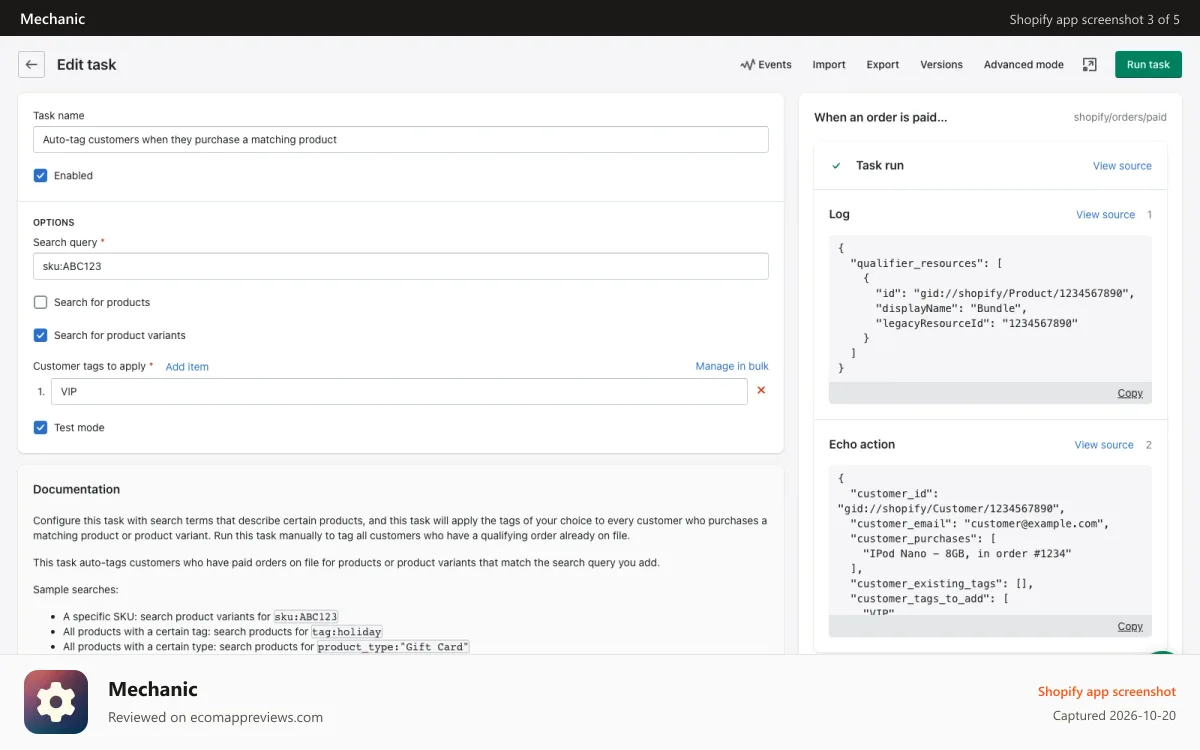Click into the Search query field
This screenshot has width=1200, height=750.
[x=401, y=266]
